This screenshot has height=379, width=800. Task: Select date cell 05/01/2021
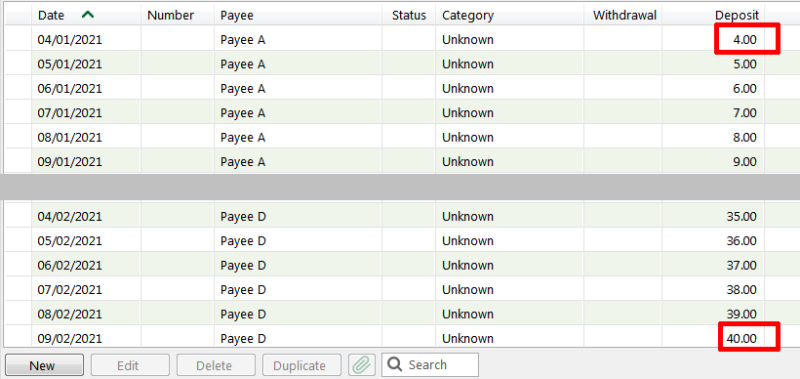point(70,64)
